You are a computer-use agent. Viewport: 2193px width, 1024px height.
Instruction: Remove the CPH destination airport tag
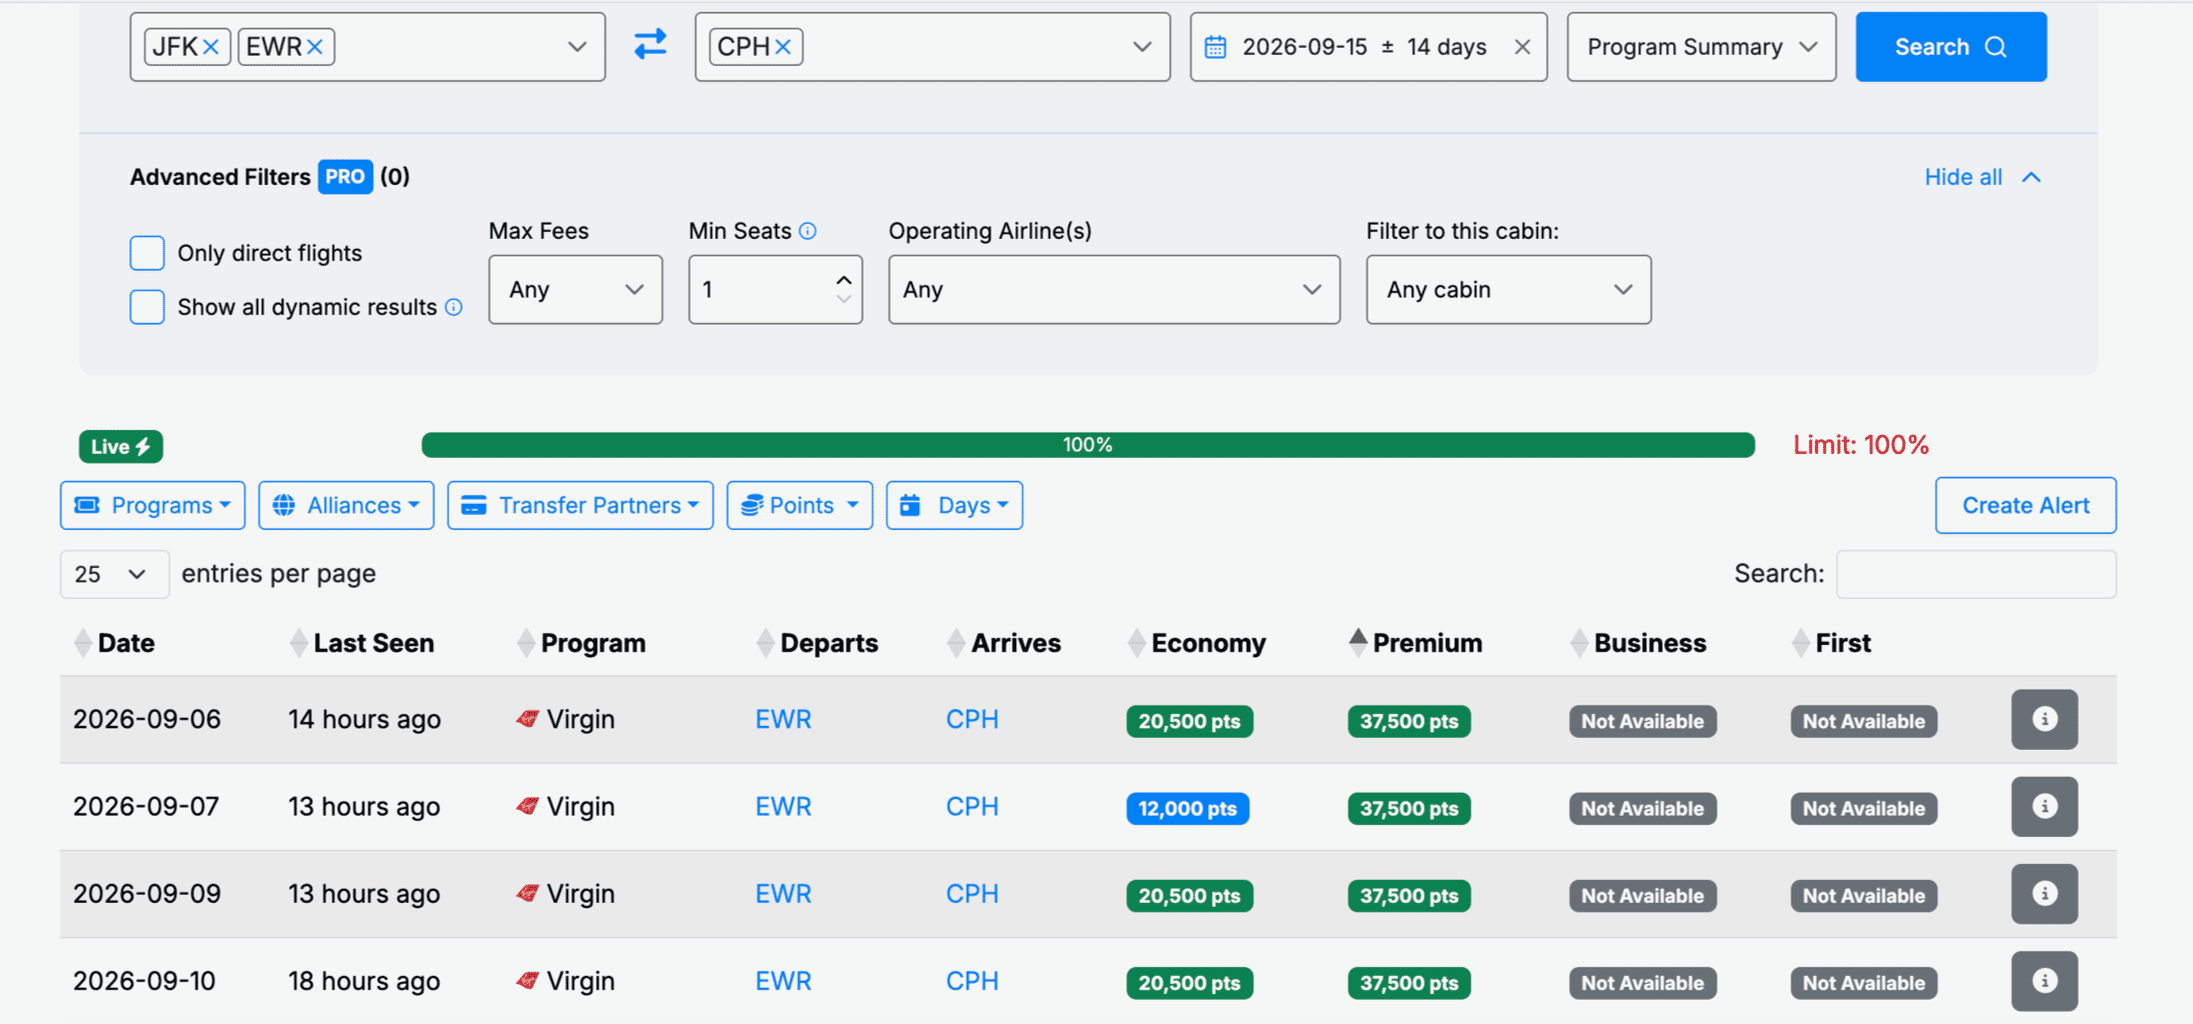point(783,47)
